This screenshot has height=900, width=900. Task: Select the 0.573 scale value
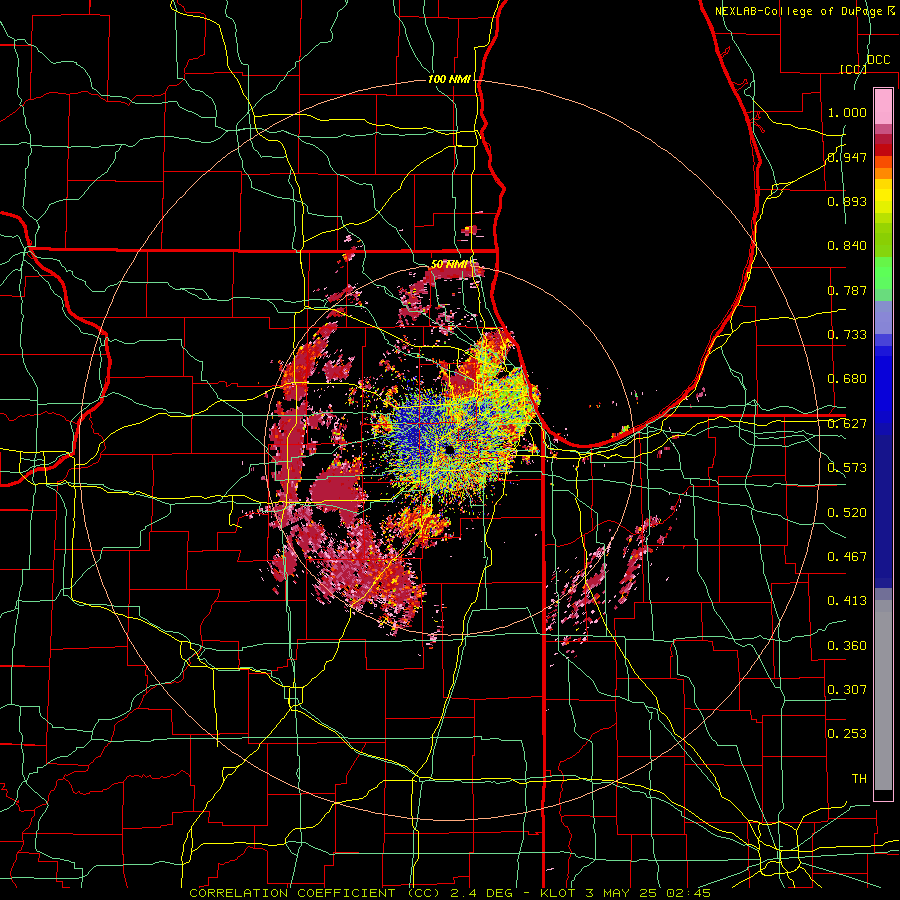pos(847,468)
